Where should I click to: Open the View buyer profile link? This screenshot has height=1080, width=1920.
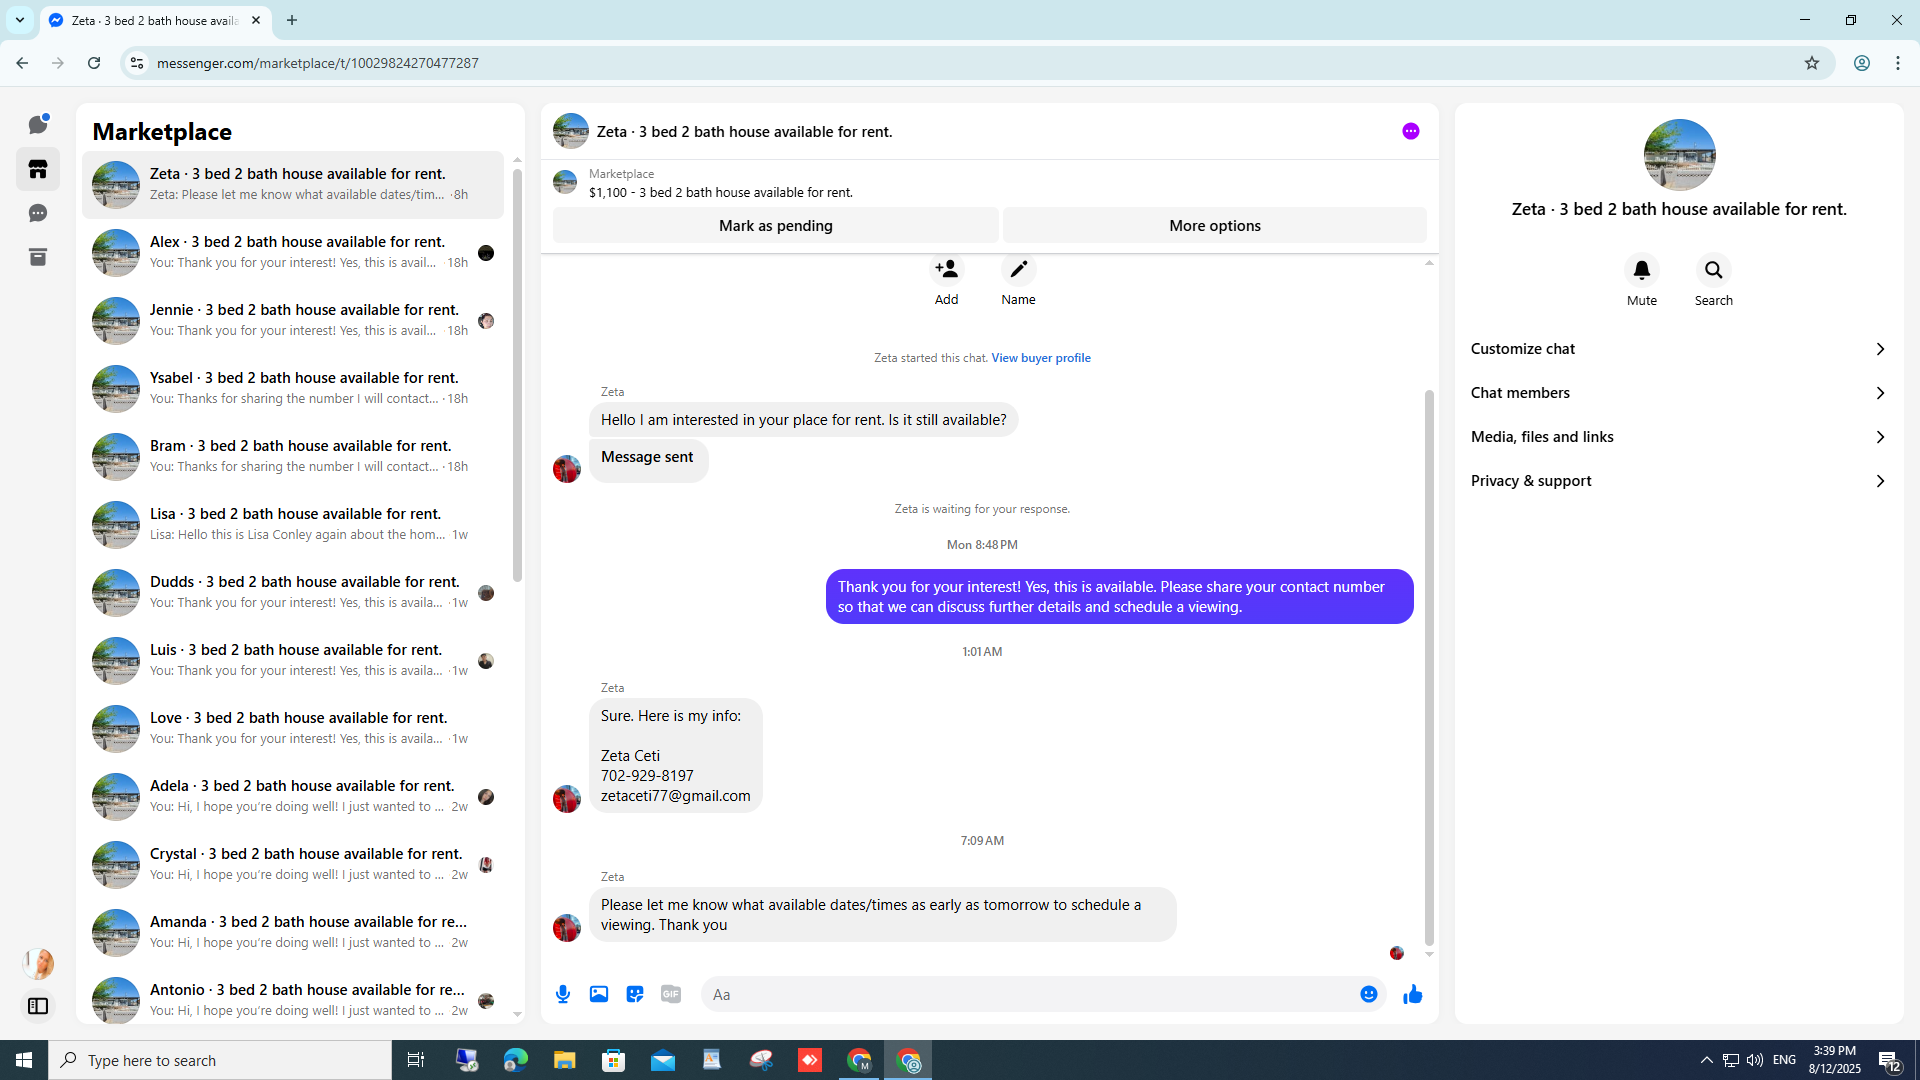pyautogui.click(x=1040, y=358)
